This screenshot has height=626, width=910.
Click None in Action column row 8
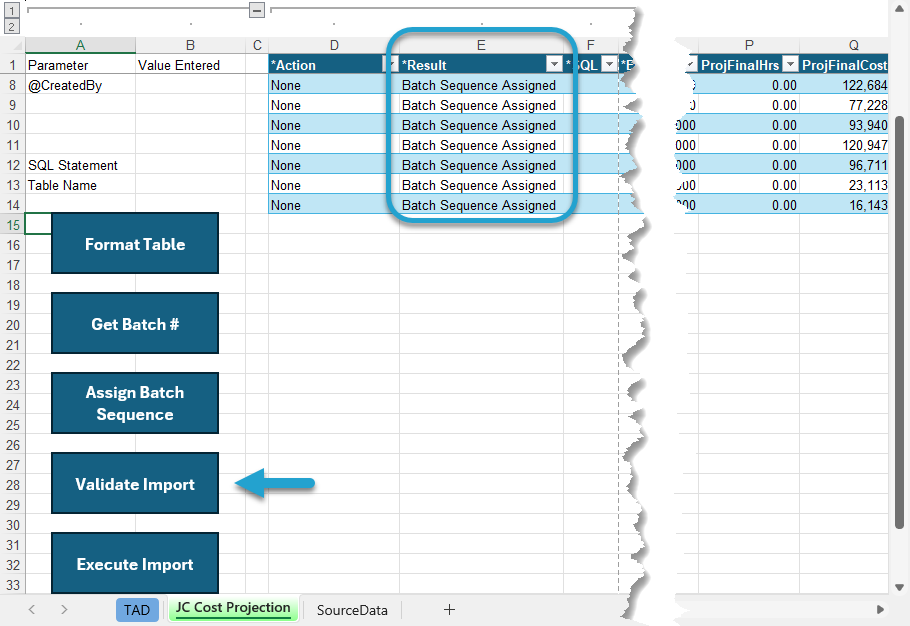pyautogui.click(x=334, y=85)
